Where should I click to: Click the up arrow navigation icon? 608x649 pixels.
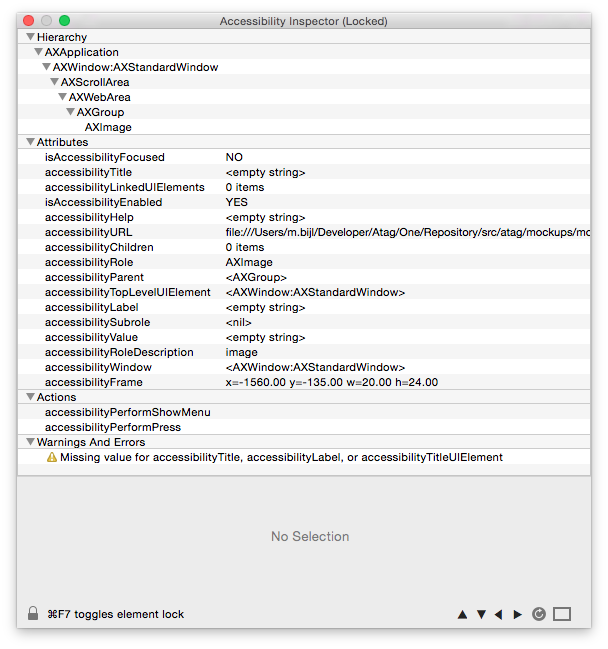(x=462, y=614)
